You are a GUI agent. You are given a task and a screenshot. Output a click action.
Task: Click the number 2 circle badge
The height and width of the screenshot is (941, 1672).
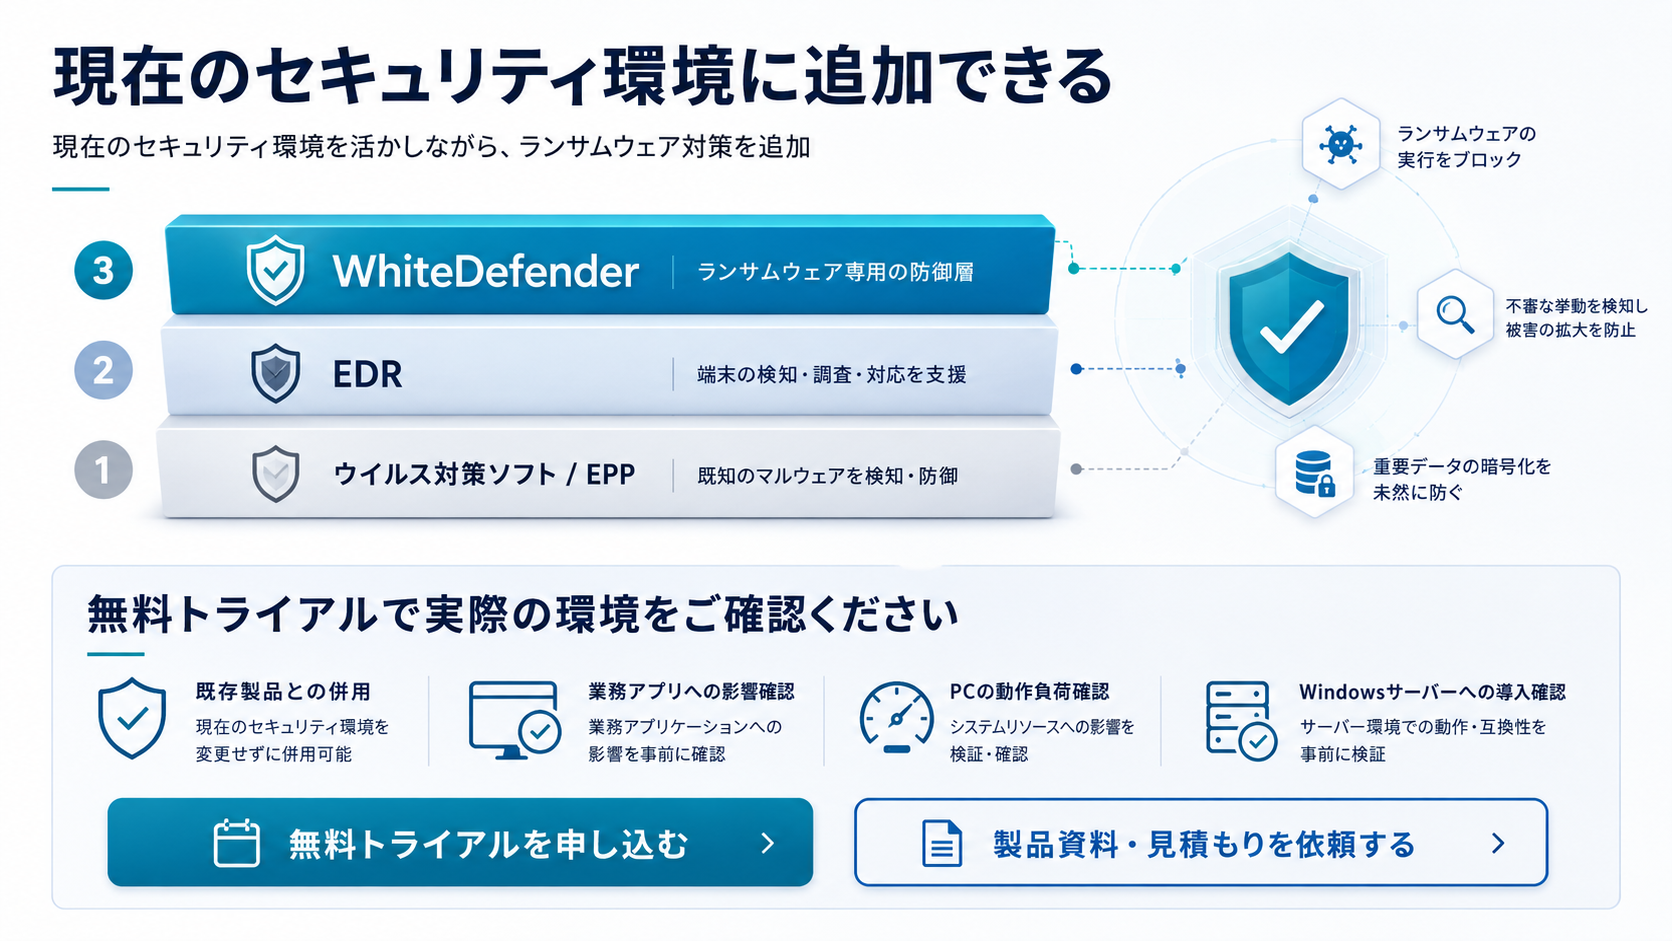point(103,370)
